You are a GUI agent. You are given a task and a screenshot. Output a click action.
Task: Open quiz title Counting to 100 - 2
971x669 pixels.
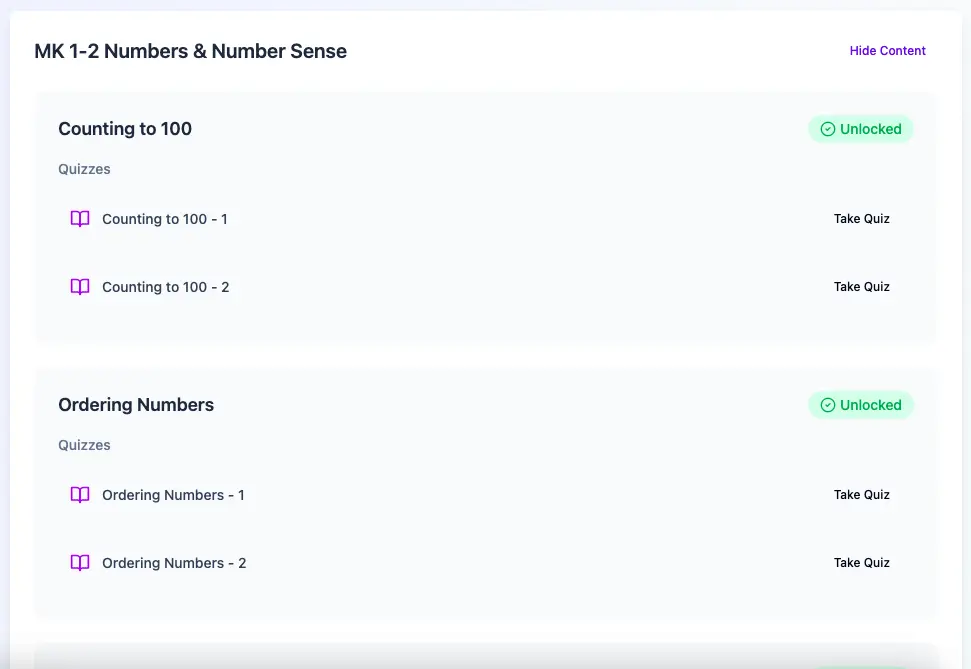tap(165, 287)
